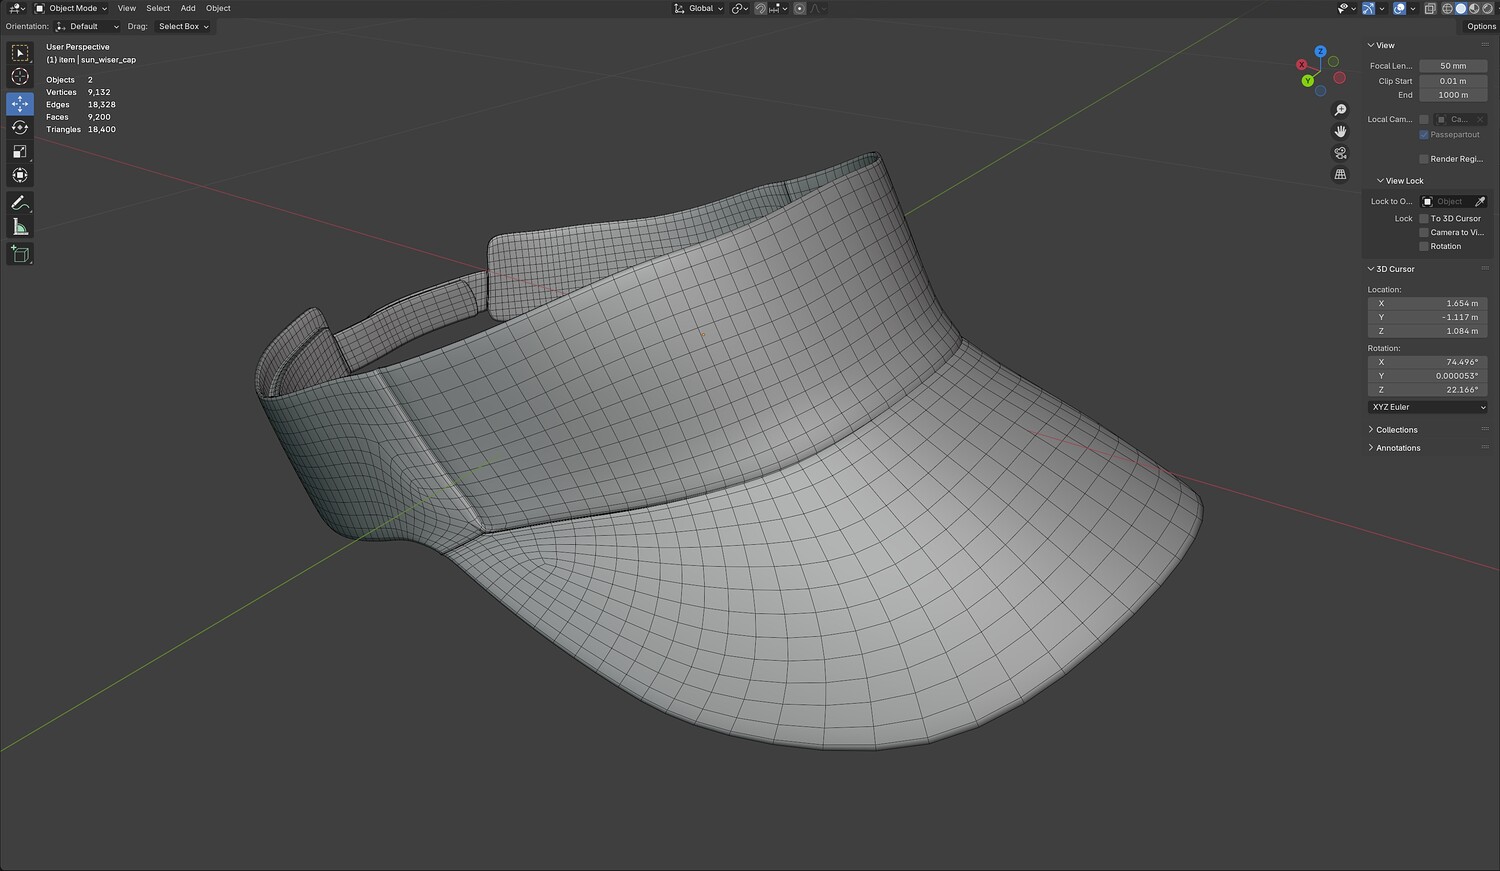Choose the Move tool in the toolbar
Screen dimensions: 1500x871
pyautogui.click(x=20, y=104)
